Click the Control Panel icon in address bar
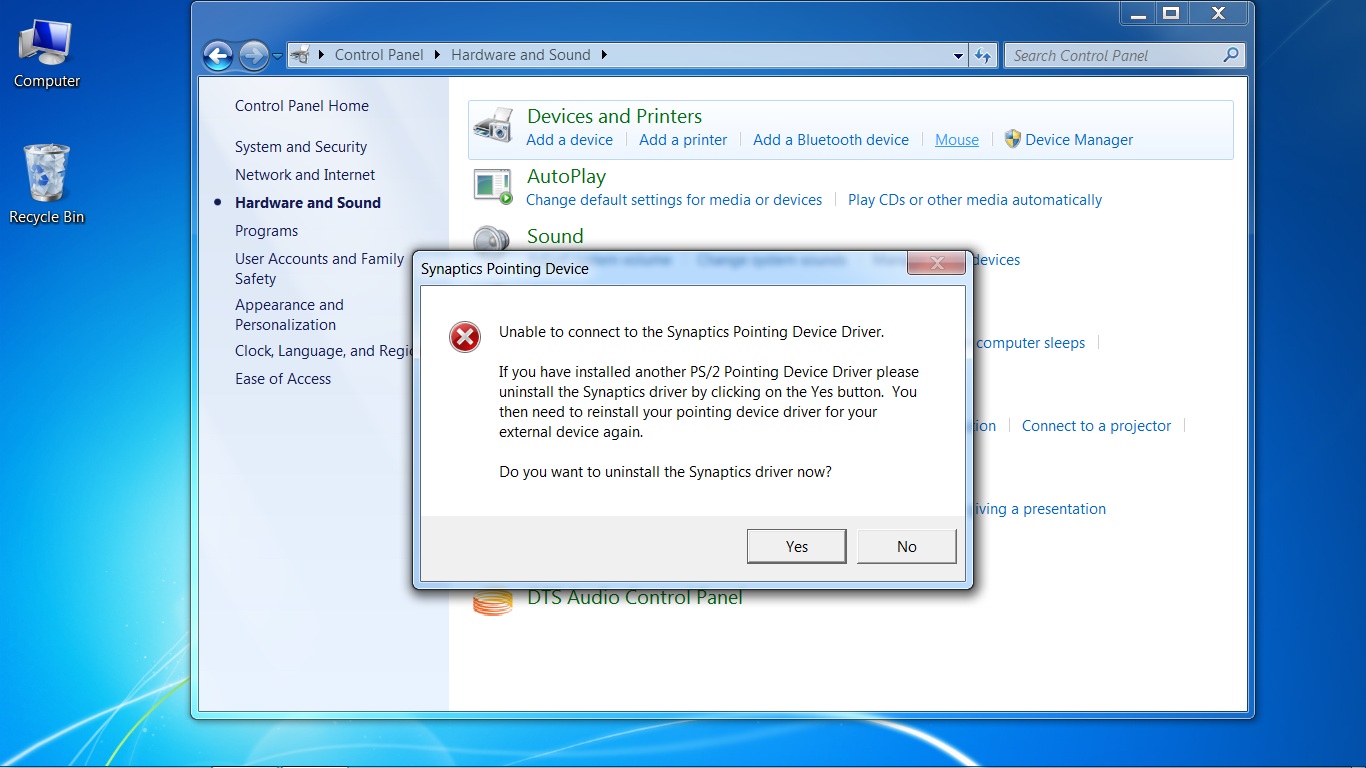 click(x=299, y=55)
